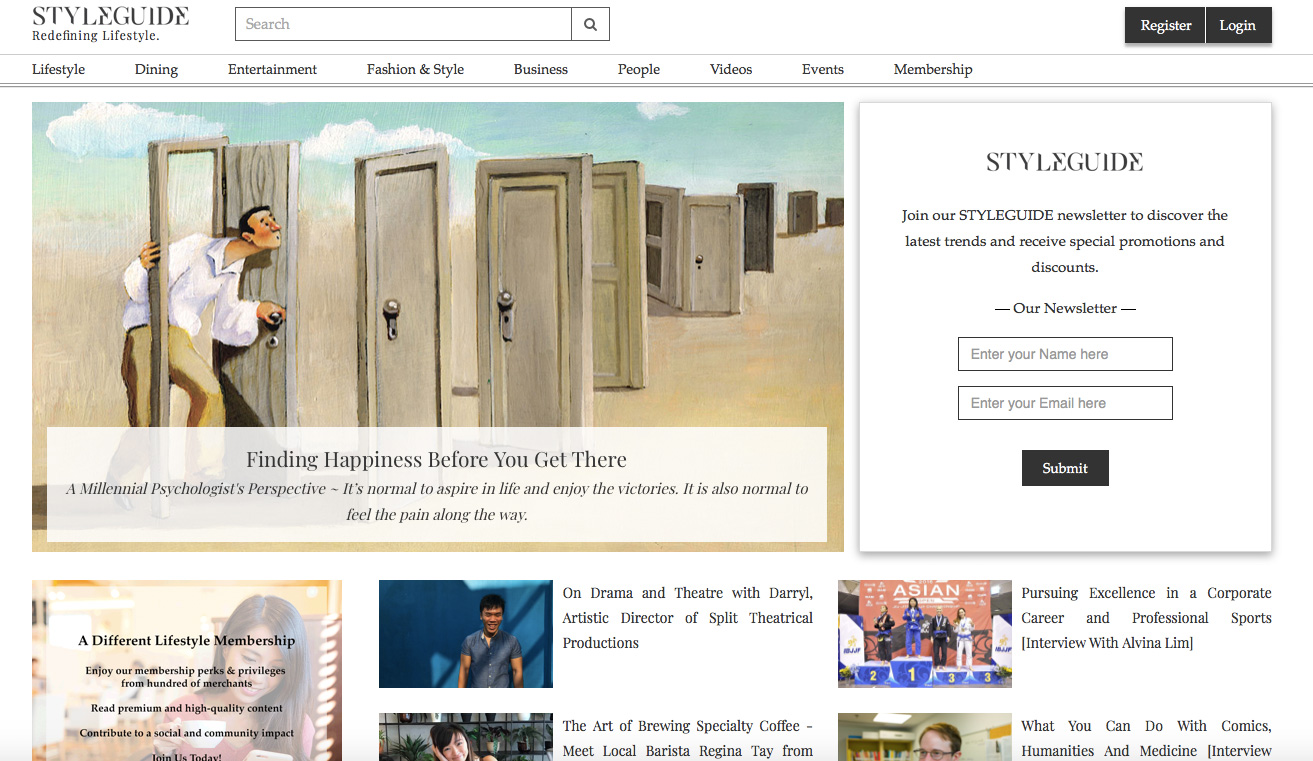The image size is (1313, 761).
Task: Focus the Search text field
Action: [x=403, y=24]
